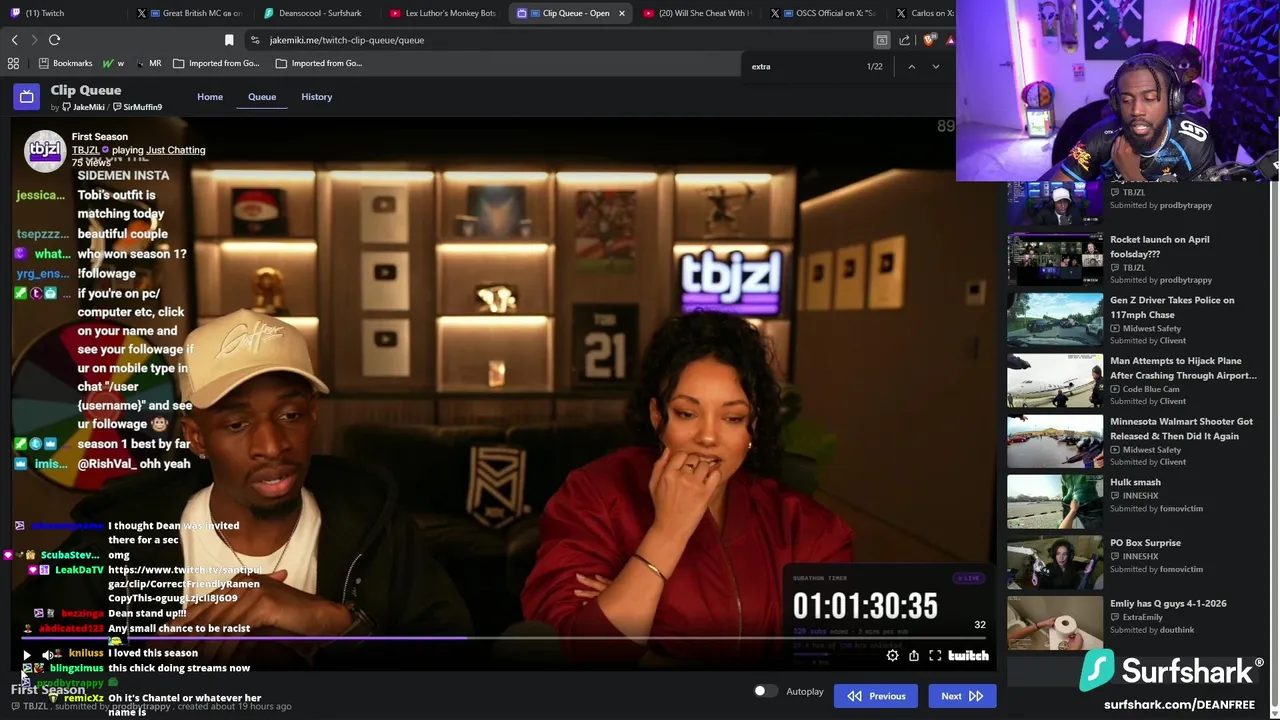Switch to OSCS Official on X tab
This screenshot has width=1280, height=720.
pos(825,13)
